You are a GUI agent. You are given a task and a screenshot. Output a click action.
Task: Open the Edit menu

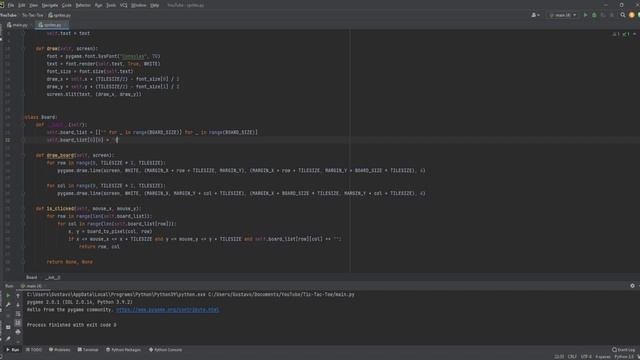(22, 5)
